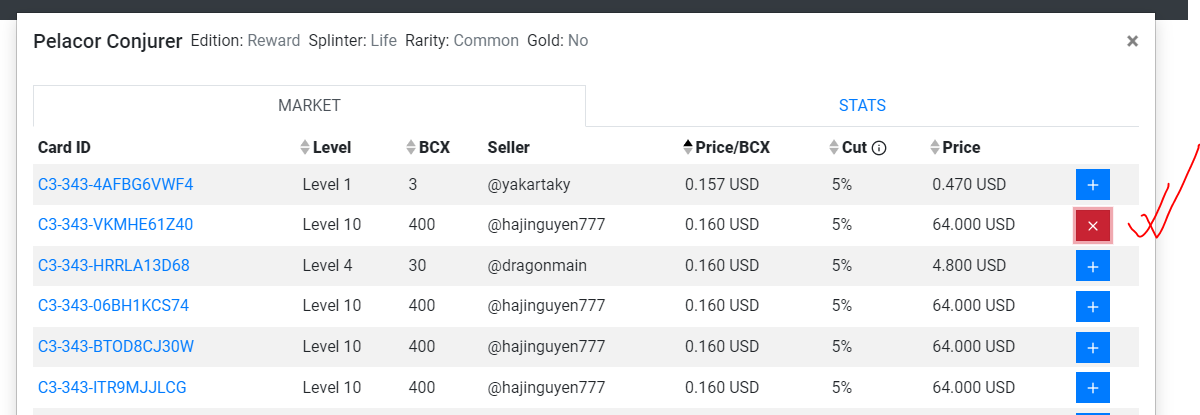Sort listings by Price/BCX column

point(727,147)
